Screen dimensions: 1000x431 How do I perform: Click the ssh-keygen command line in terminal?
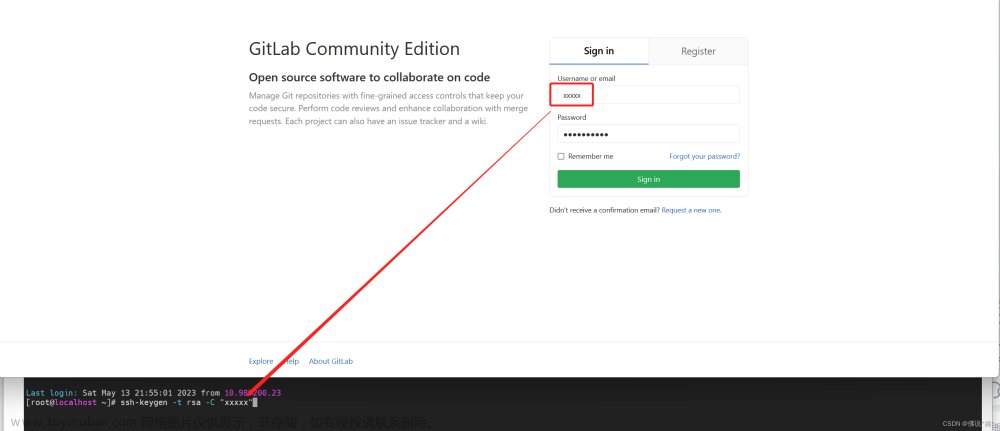point(141,402)
